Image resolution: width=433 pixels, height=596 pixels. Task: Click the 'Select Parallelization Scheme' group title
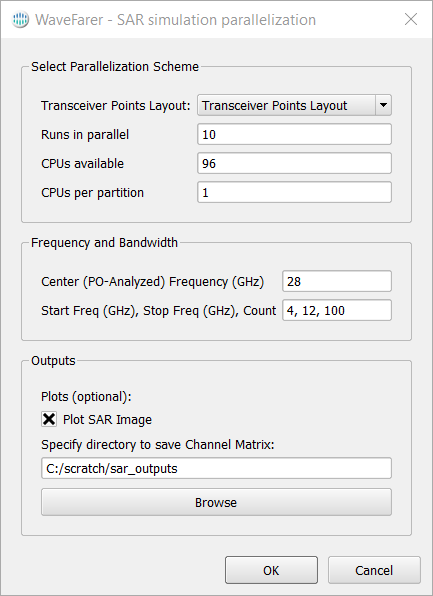pos(115,67)
